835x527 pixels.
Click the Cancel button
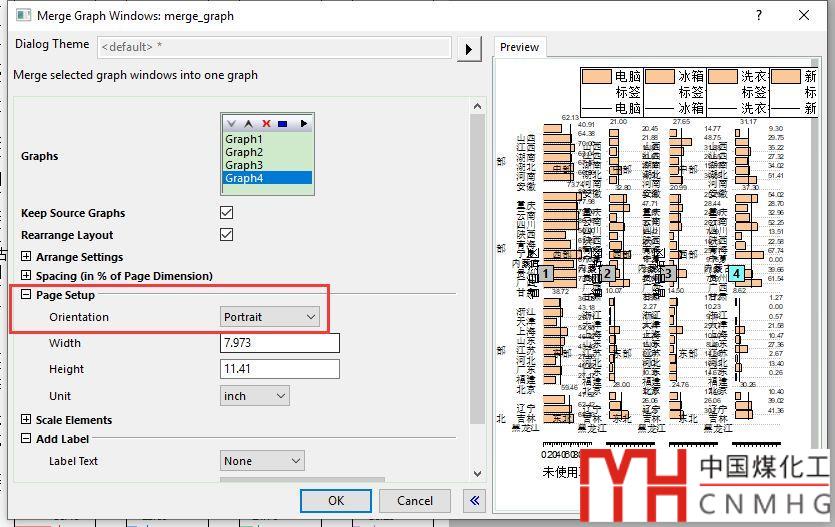click(415, 501)
